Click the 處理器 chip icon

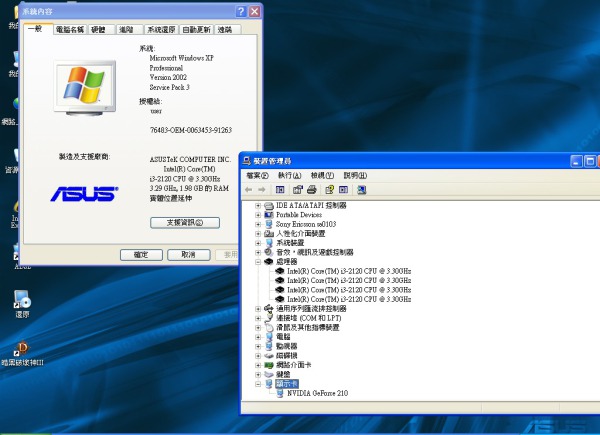tap(269, 262)
